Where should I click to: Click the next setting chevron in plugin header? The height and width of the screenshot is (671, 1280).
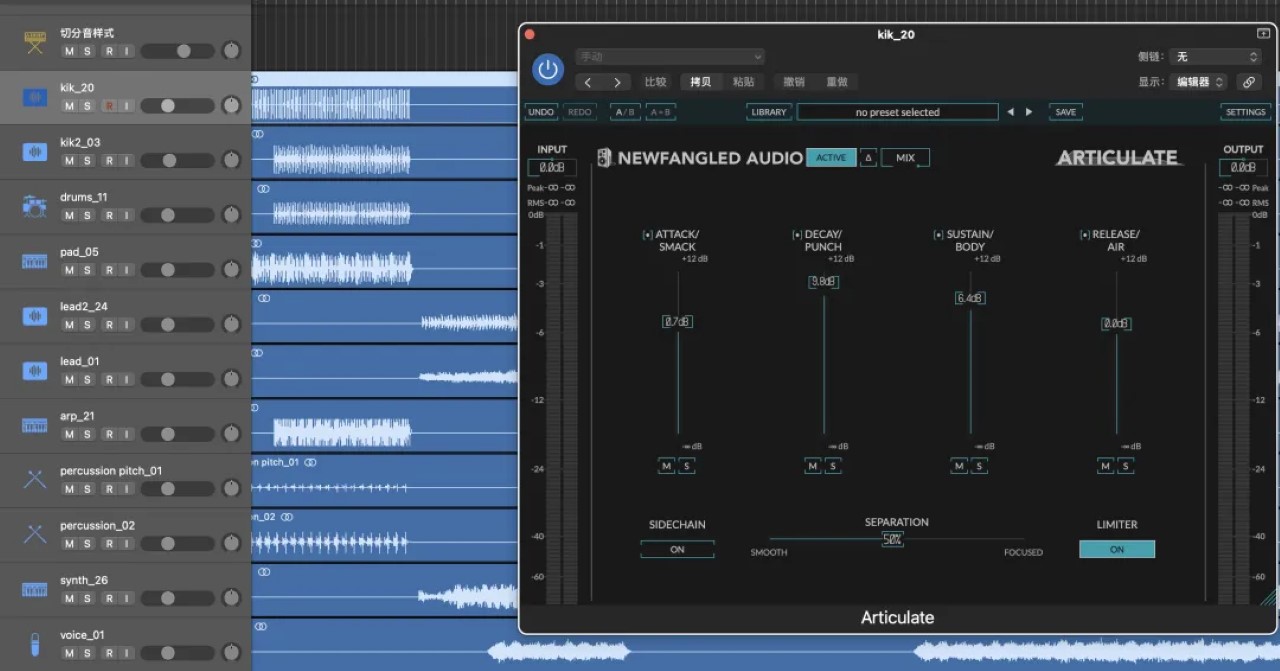click(x=617, y=82)
